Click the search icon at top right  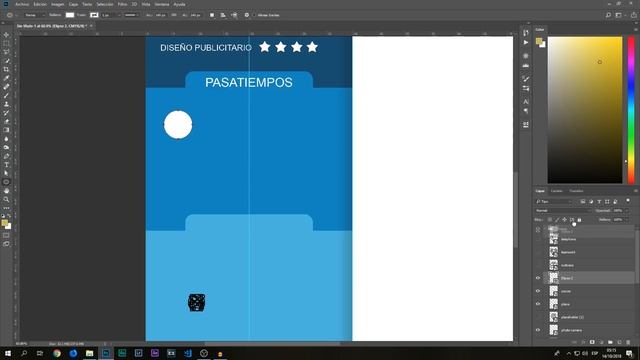point(608,15)
